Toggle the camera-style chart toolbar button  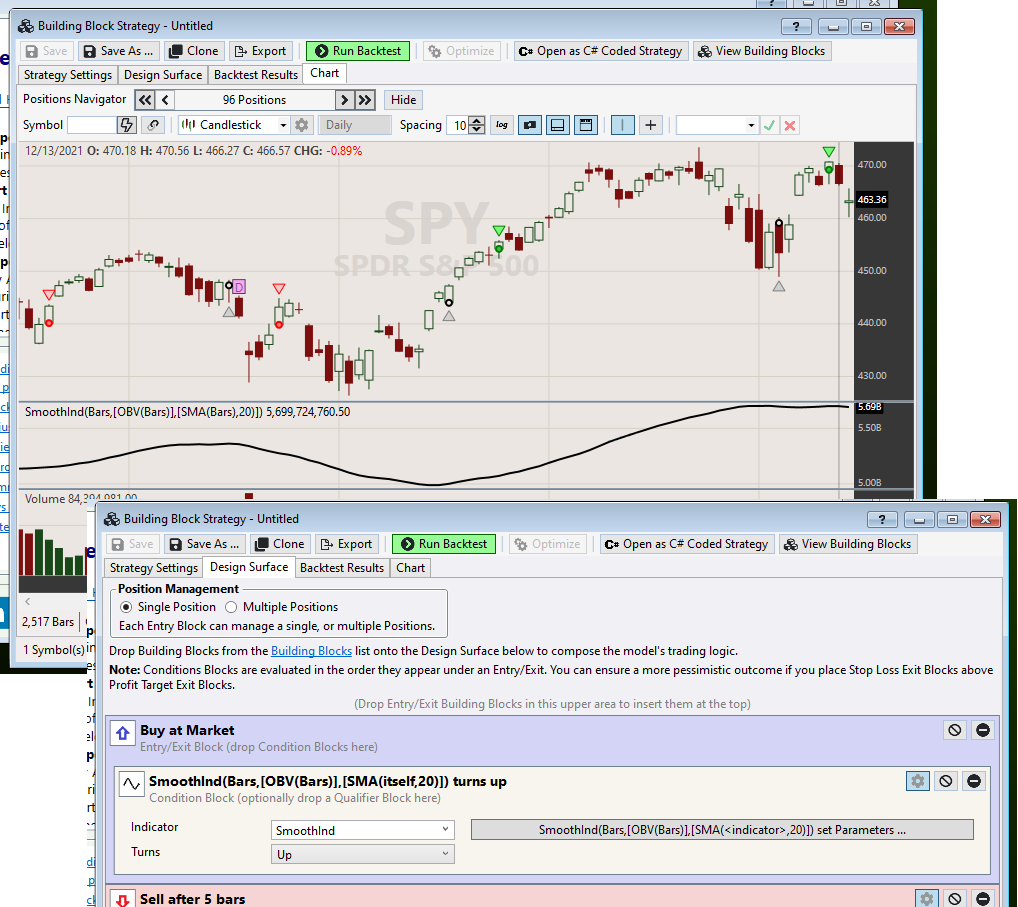[530, 125]
